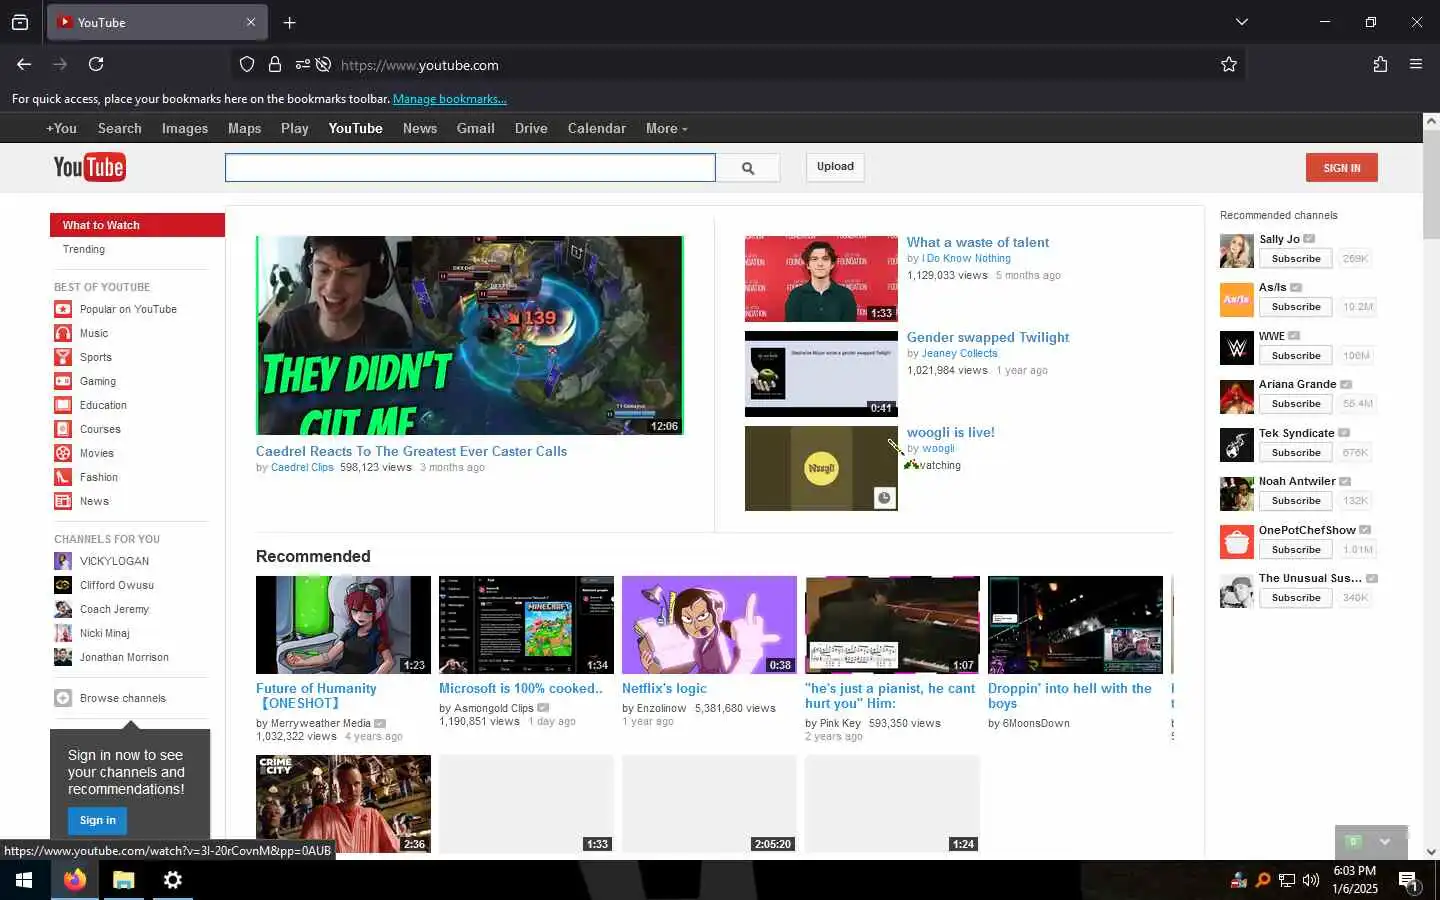This screenshot has width=1440, height=900.
Task: Open the Nicki Minaj channel link
Action: [x=105, y=633]
